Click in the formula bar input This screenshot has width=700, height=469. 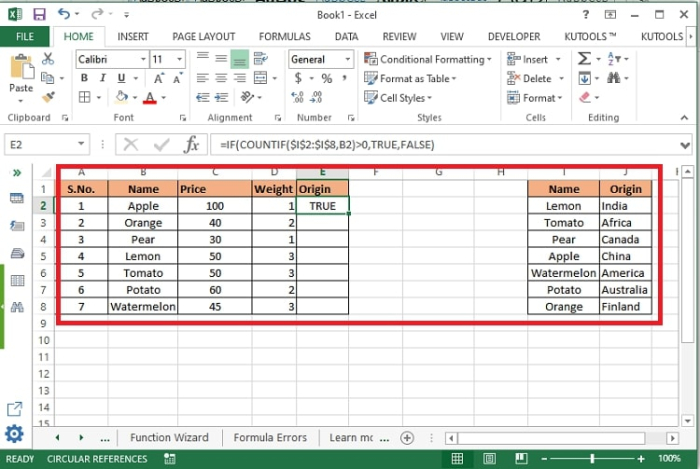(x=445, y=145)
